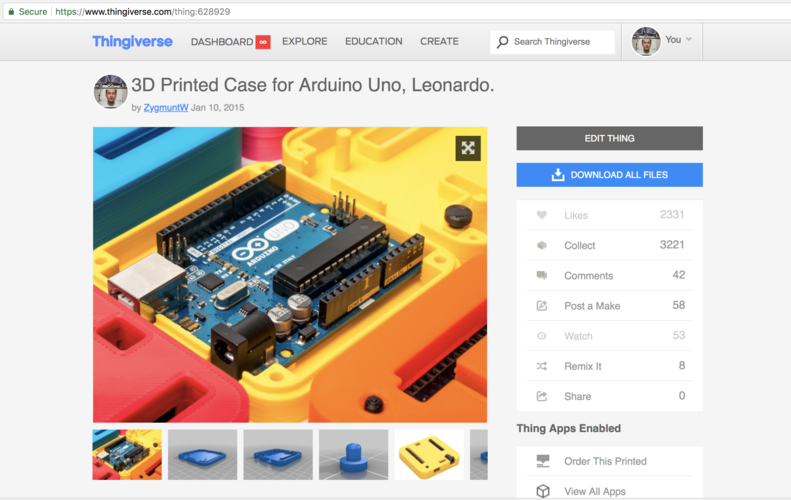Viewport: 791px width, 500px height.
Task: Click the Comments speech bubble icon
Action: (x=541, y=275)
